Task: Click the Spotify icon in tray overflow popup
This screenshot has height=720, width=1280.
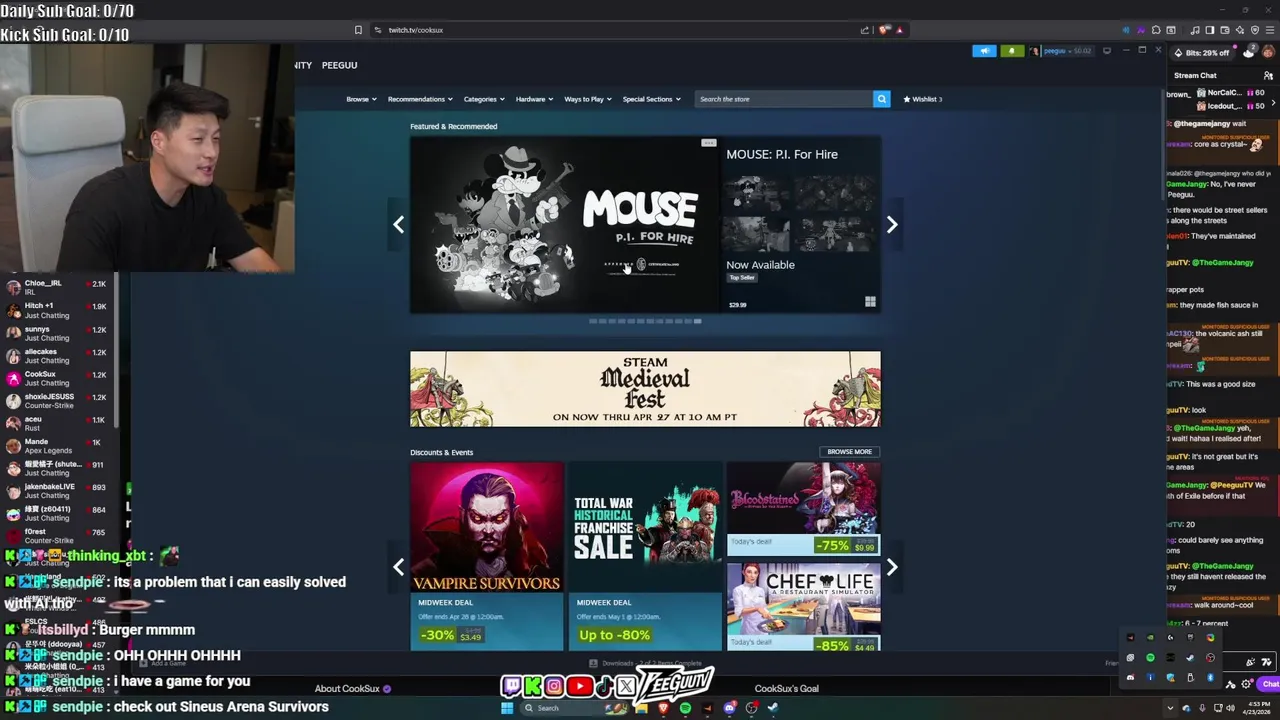Action: pos(1150,657)
